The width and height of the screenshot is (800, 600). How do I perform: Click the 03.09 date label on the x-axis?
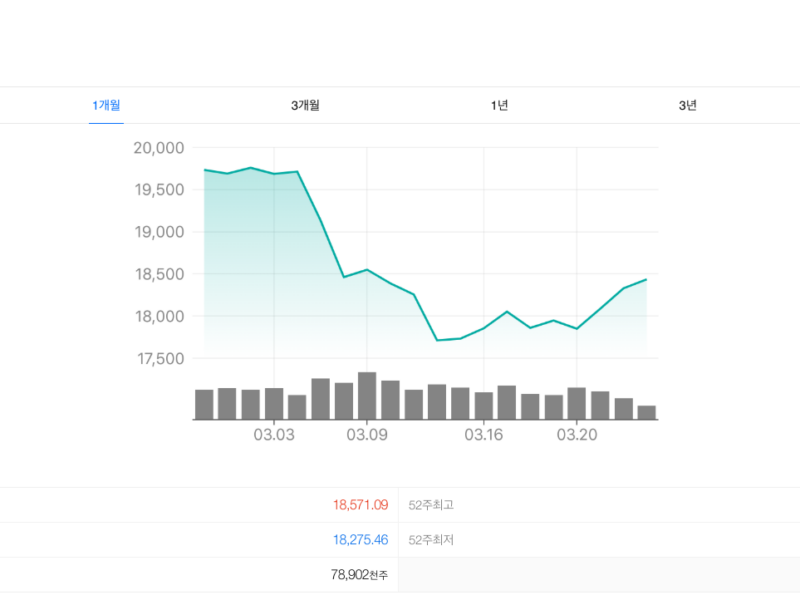coord(367,435)
